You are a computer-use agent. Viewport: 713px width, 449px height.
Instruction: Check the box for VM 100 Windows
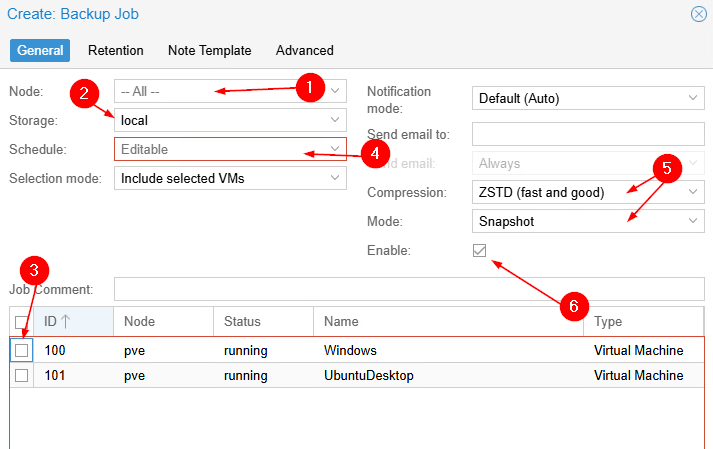tap(22, 350)
